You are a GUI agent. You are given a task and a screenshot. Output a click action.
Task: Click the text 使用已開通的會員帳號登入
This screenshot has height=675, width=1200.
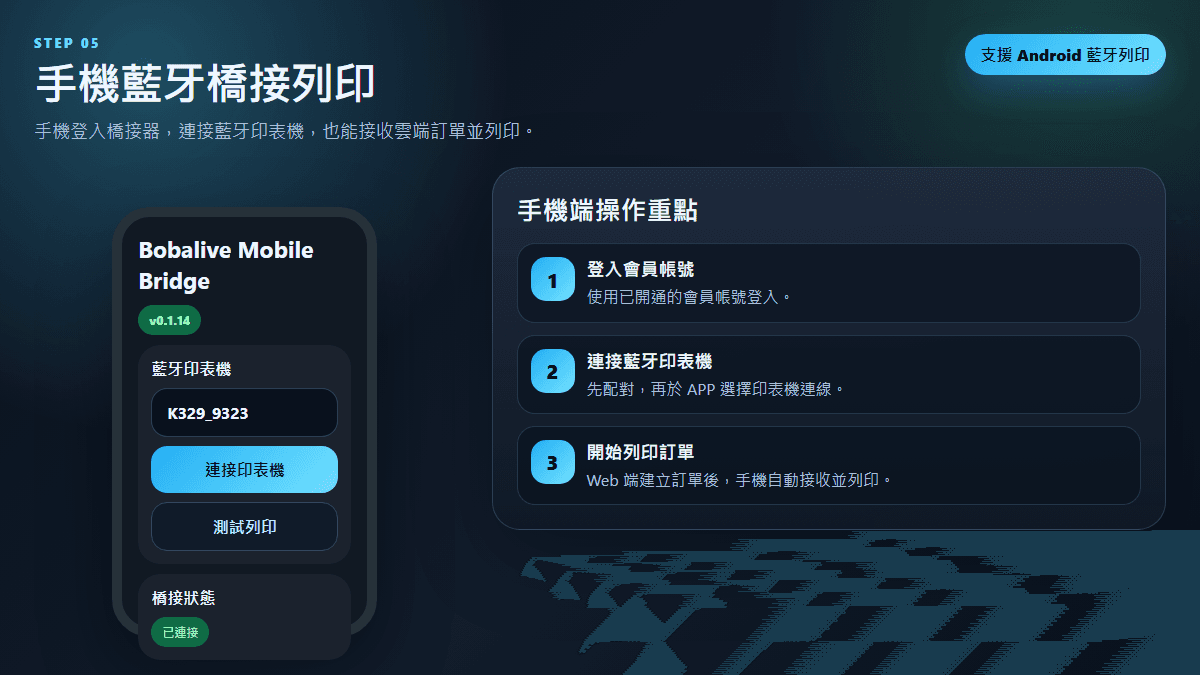[x=689, y=297]
